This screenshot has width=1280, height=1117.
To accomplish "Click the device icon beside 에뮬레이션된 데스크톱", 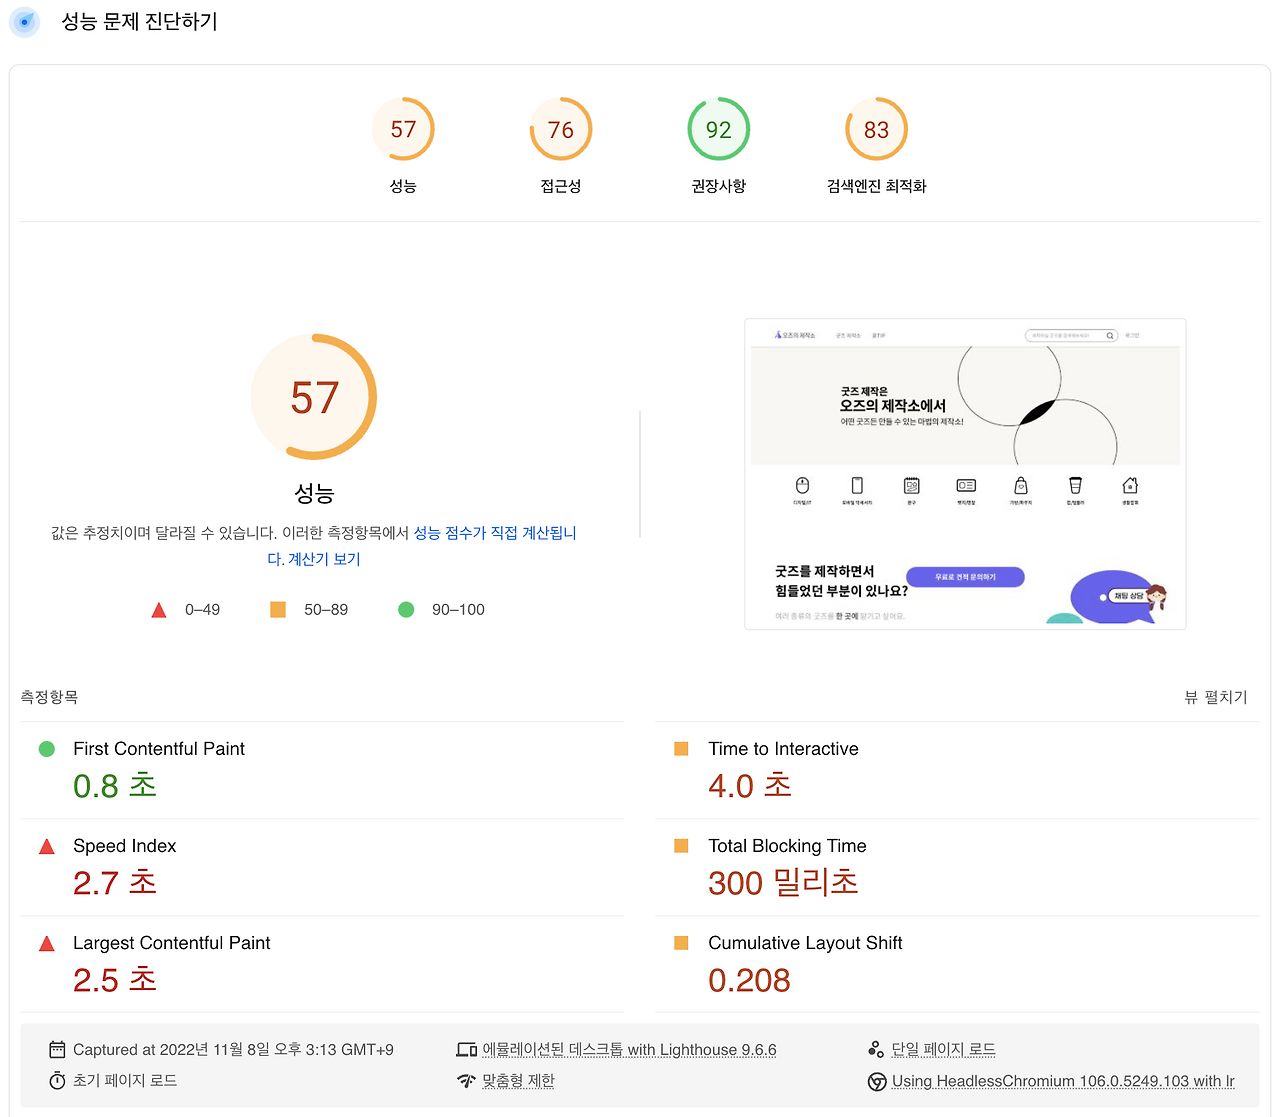I will (x=466, y=1050).
